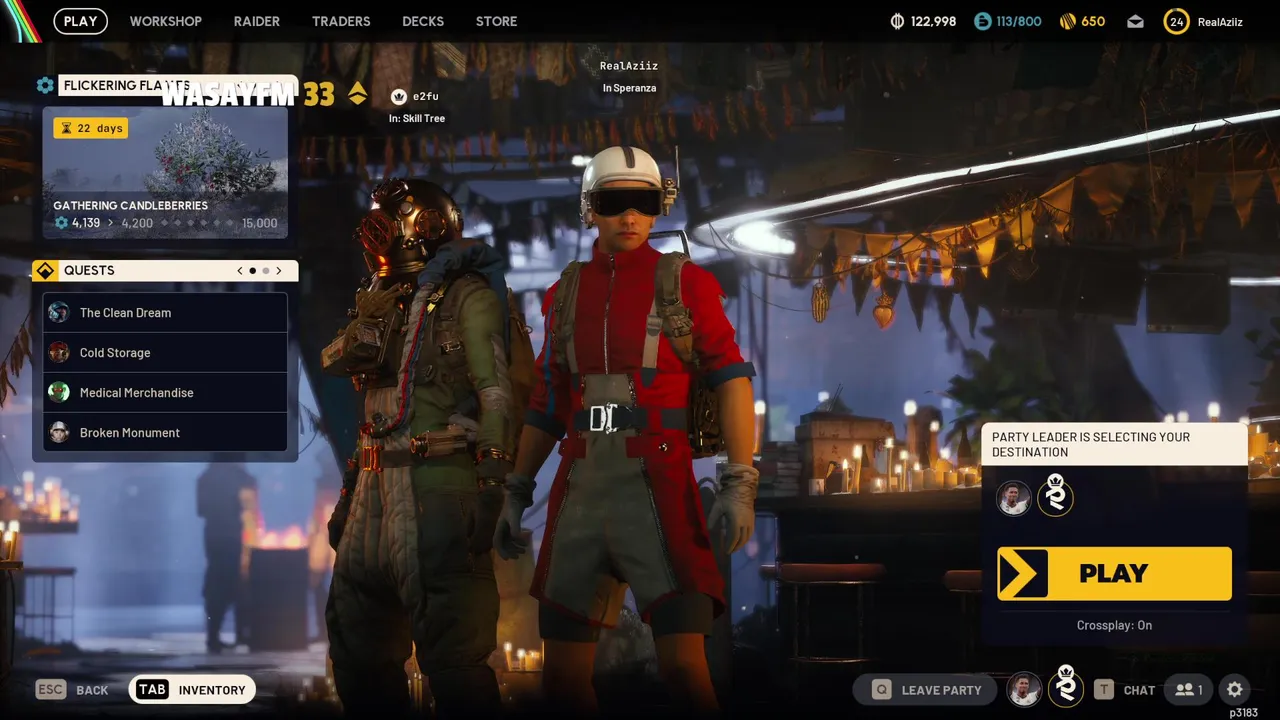
Task: Select the 15,000 event goal value
Action: (x=260, y=223)
